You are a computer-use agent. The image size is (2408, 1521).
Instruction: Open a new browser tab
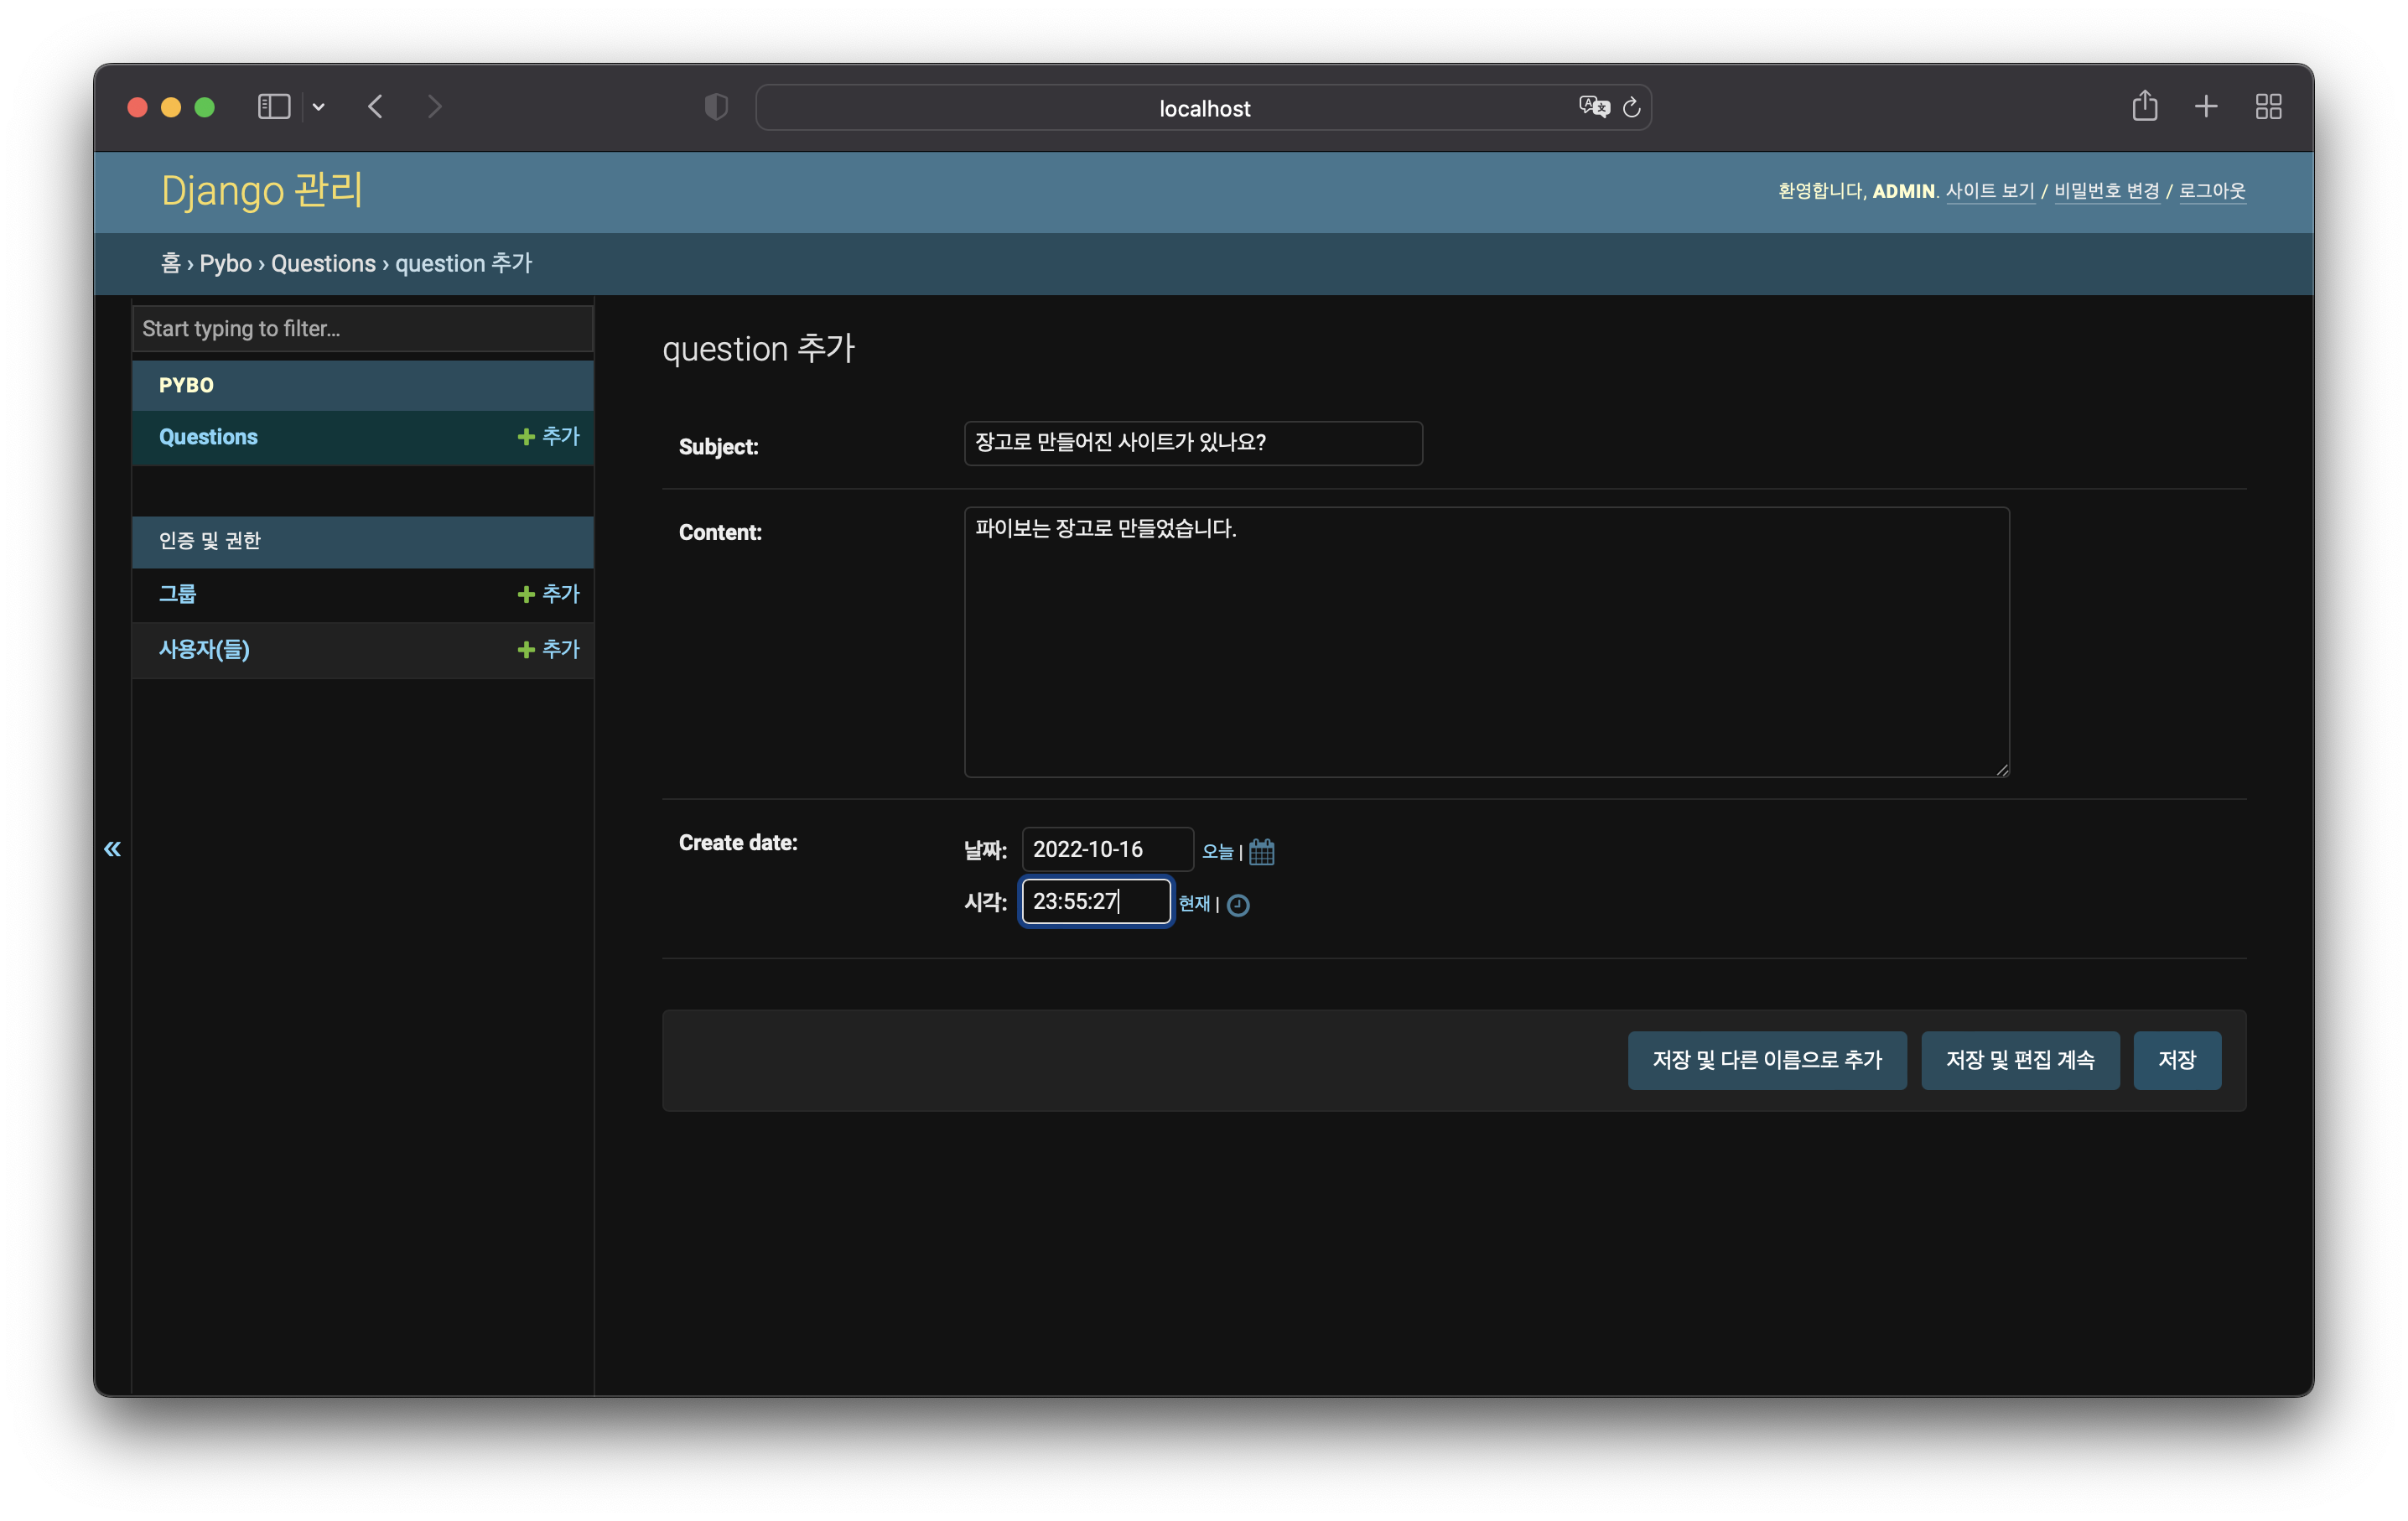tap(2206, 106)
